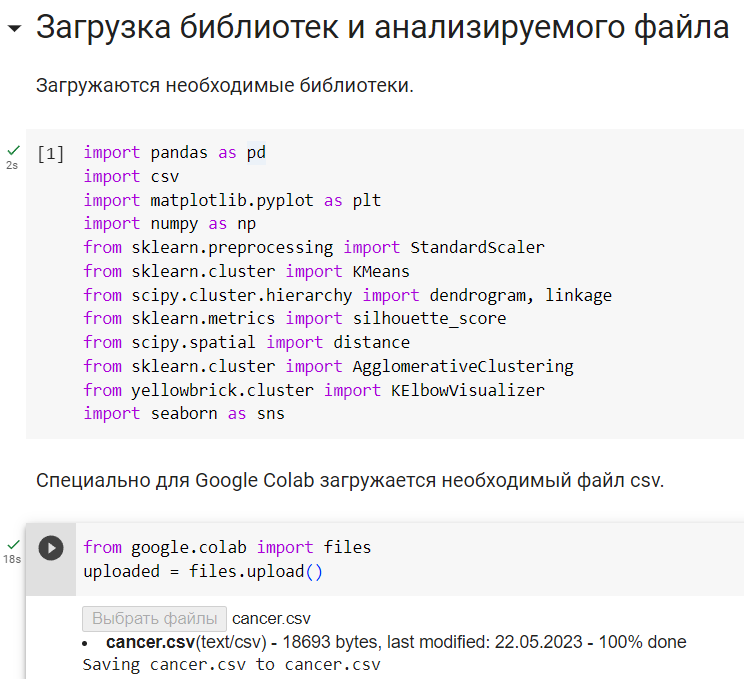The height and width of the screenshot is (679, 744).
Task: Select the [1] execution count label
Action: pos(50,154)
